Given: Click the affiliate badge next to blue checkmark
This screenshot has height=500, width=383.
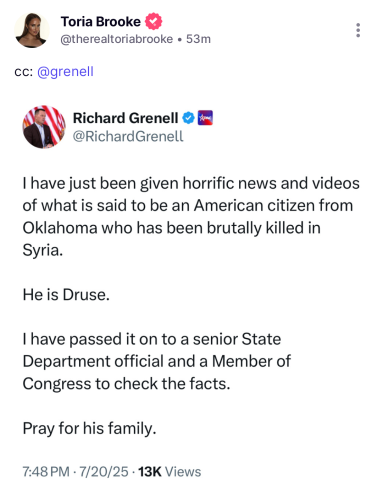Looking at the screenshot, I should [x=205, y=118].
